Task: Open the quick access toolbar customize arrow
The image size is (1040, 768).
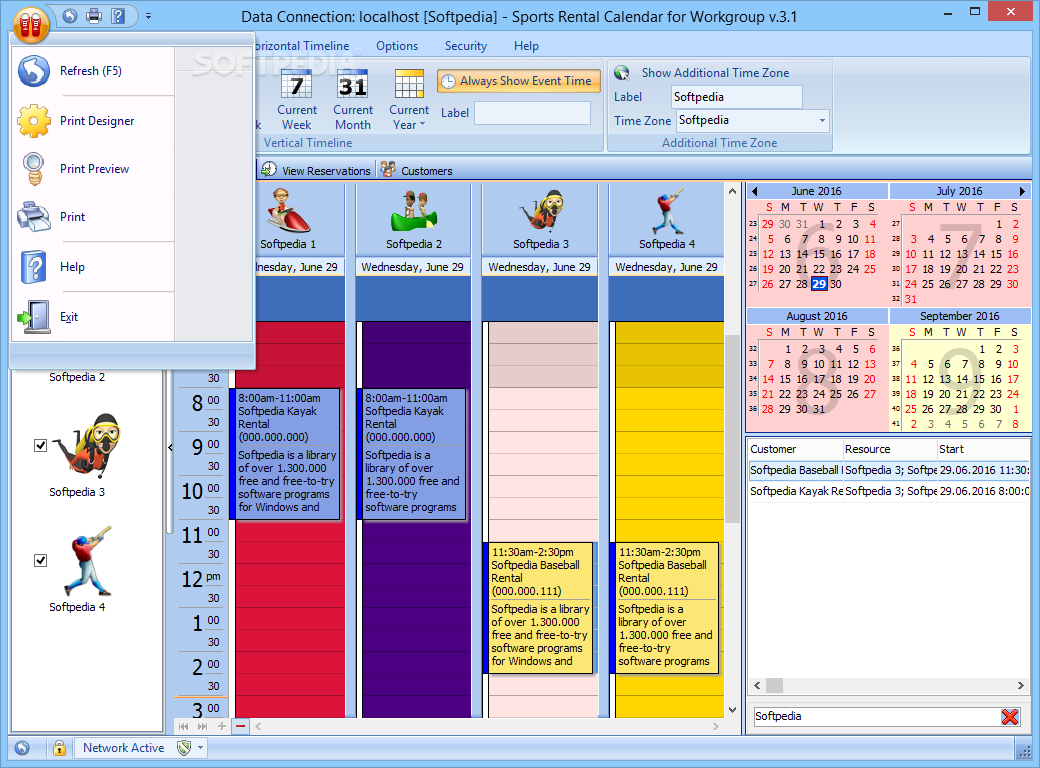Action: [149, 16]
